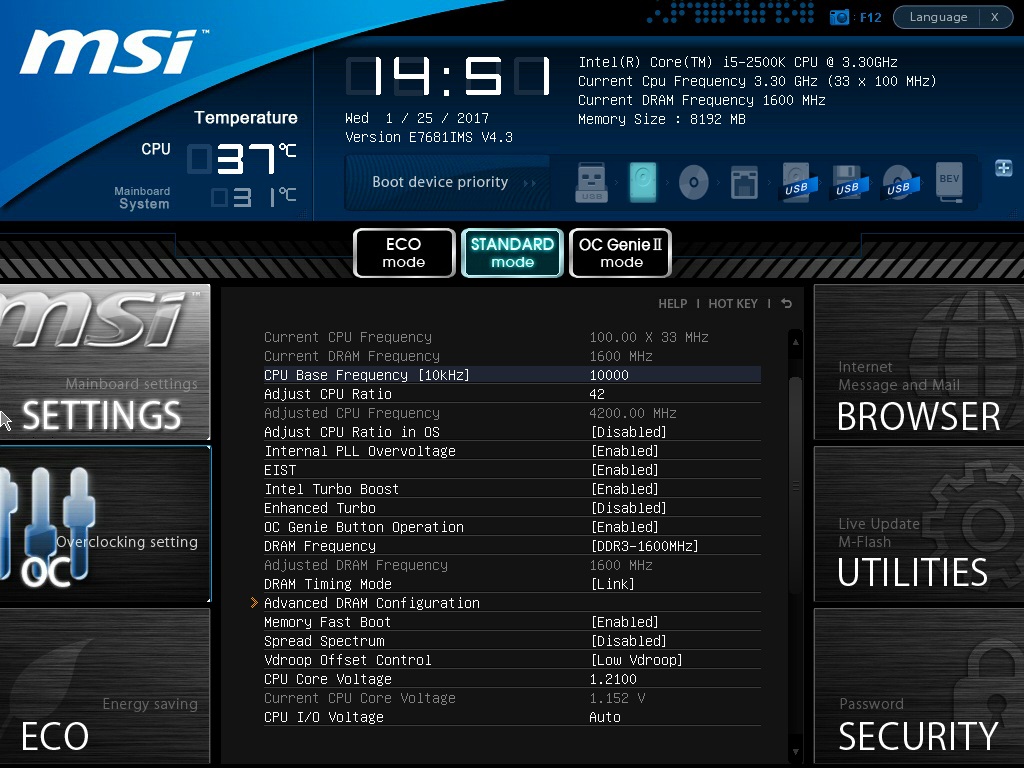Click the settings list scrollbar down arrow
1024x768 pixels.
point(795,752)
